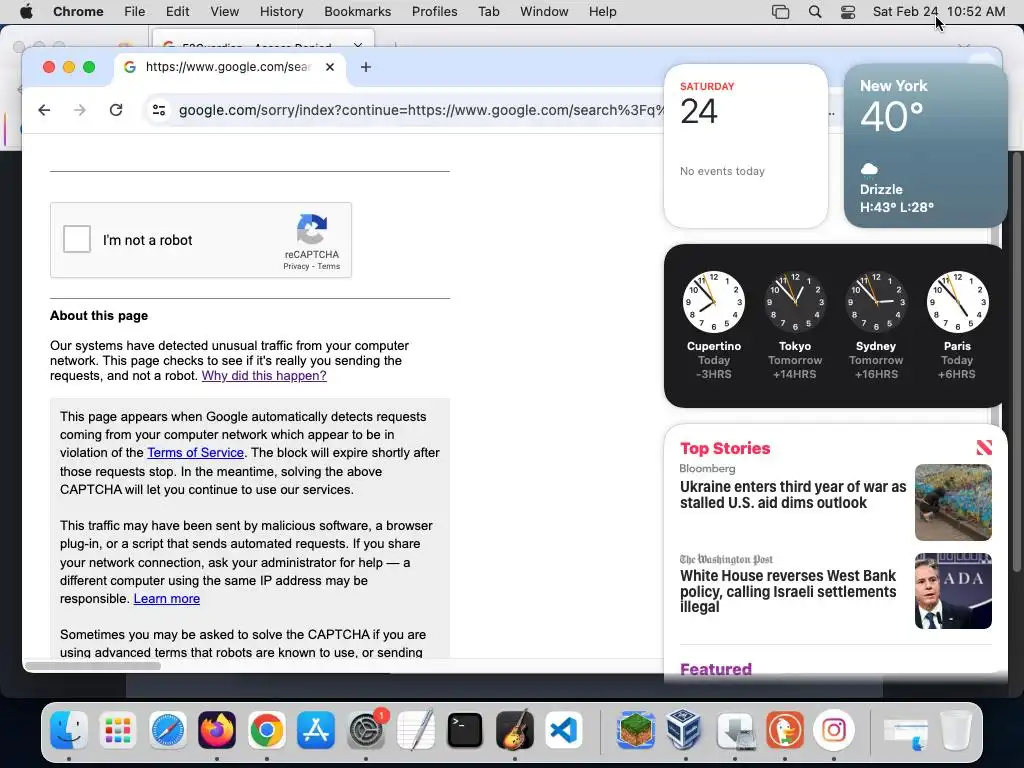The height and width of the screenshot is (768, 1024).
Task: Open the History menu
Action: [x=281, y=11]
